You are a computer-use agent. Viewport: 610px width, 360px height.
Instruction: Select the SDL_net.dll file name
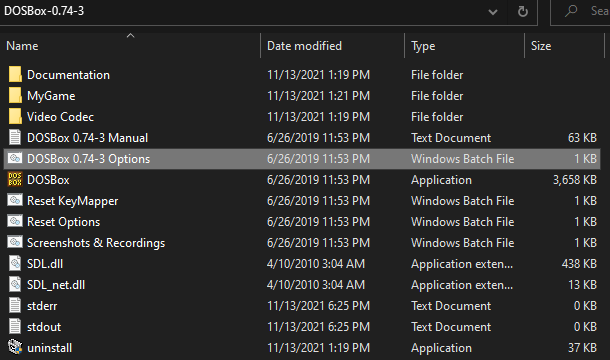(x=56, y=285)
